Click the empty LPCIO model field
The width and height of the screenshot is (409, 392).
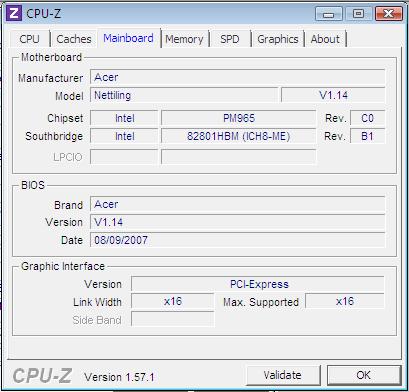point(239,157)
